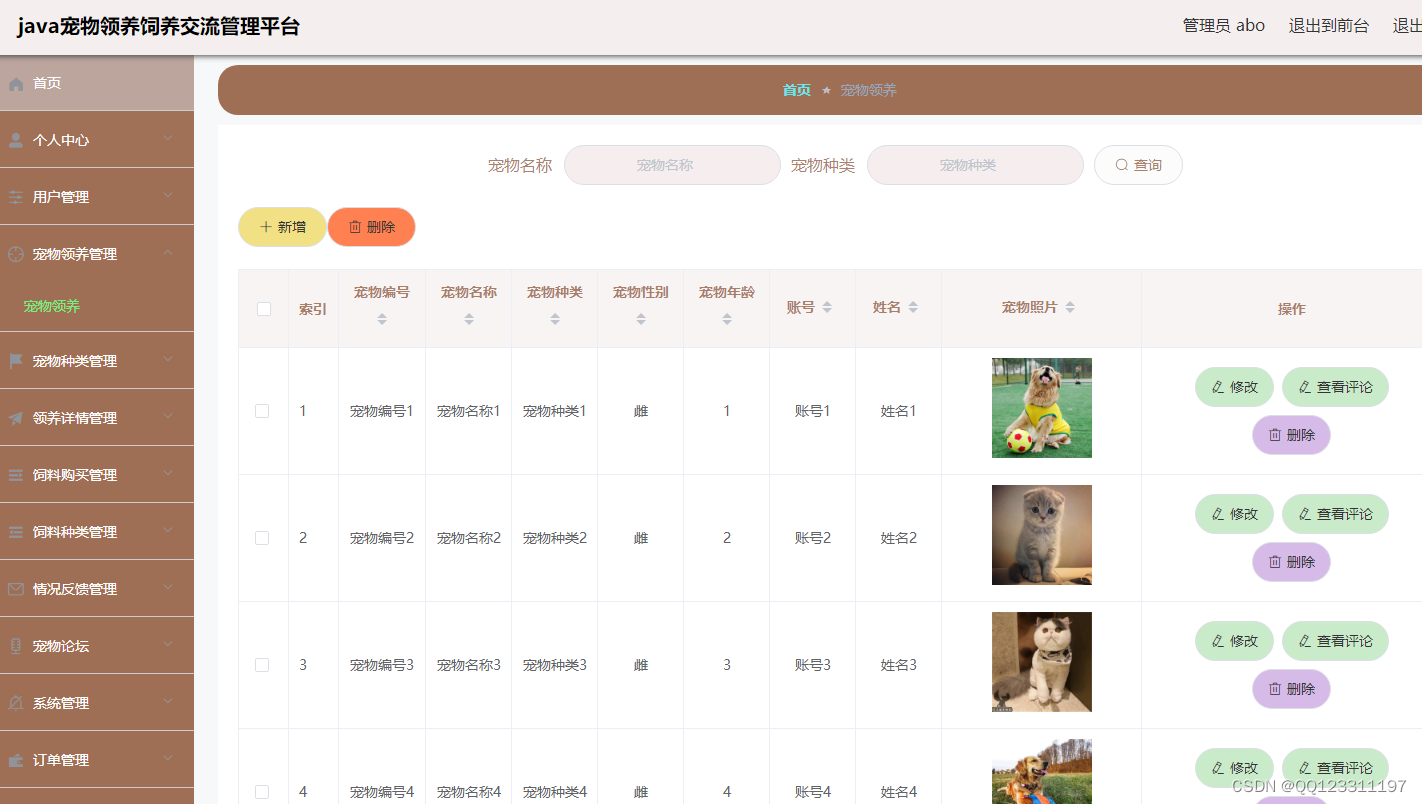Viewport: 1422px width, 804px height.
Task: Click the 用户管理 sidebar icon
Action: click(14, 196)
